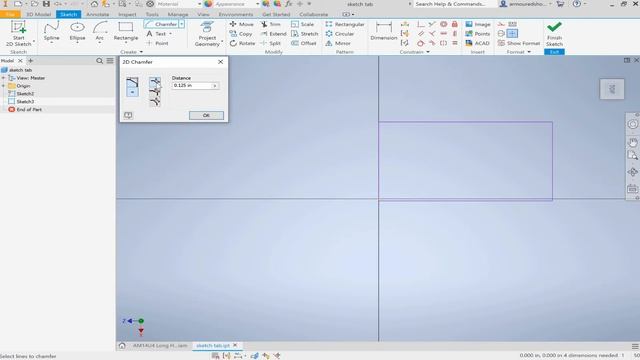Screen dimensions: 640x360
Task: Switch to the Inspect tab
Action: (127, 14)
